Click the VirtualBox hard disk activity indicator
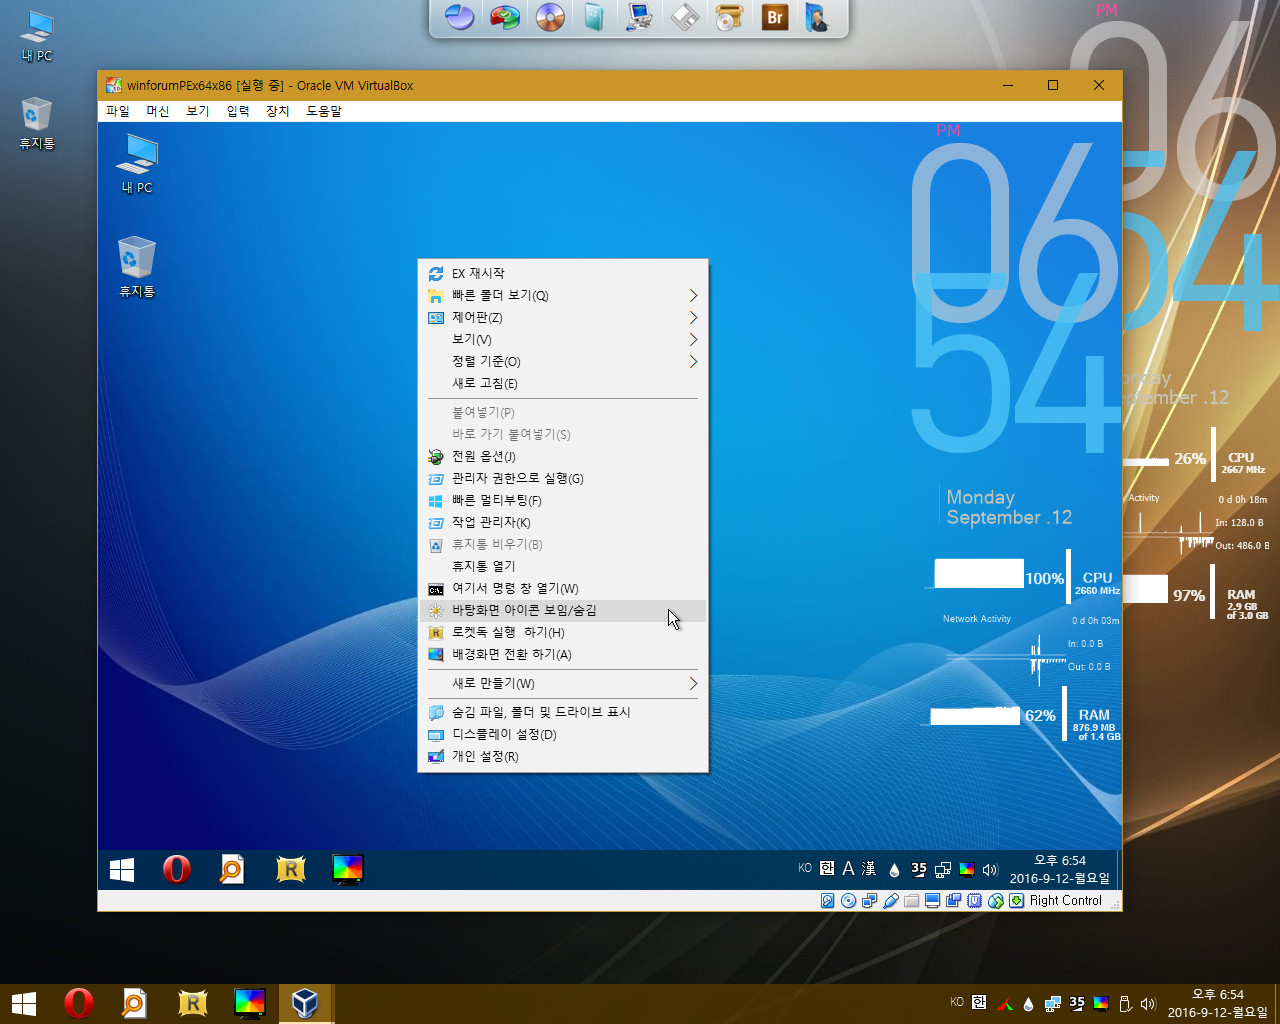The height and width of the screenshot is (1024, 1280). coord(827,900)
